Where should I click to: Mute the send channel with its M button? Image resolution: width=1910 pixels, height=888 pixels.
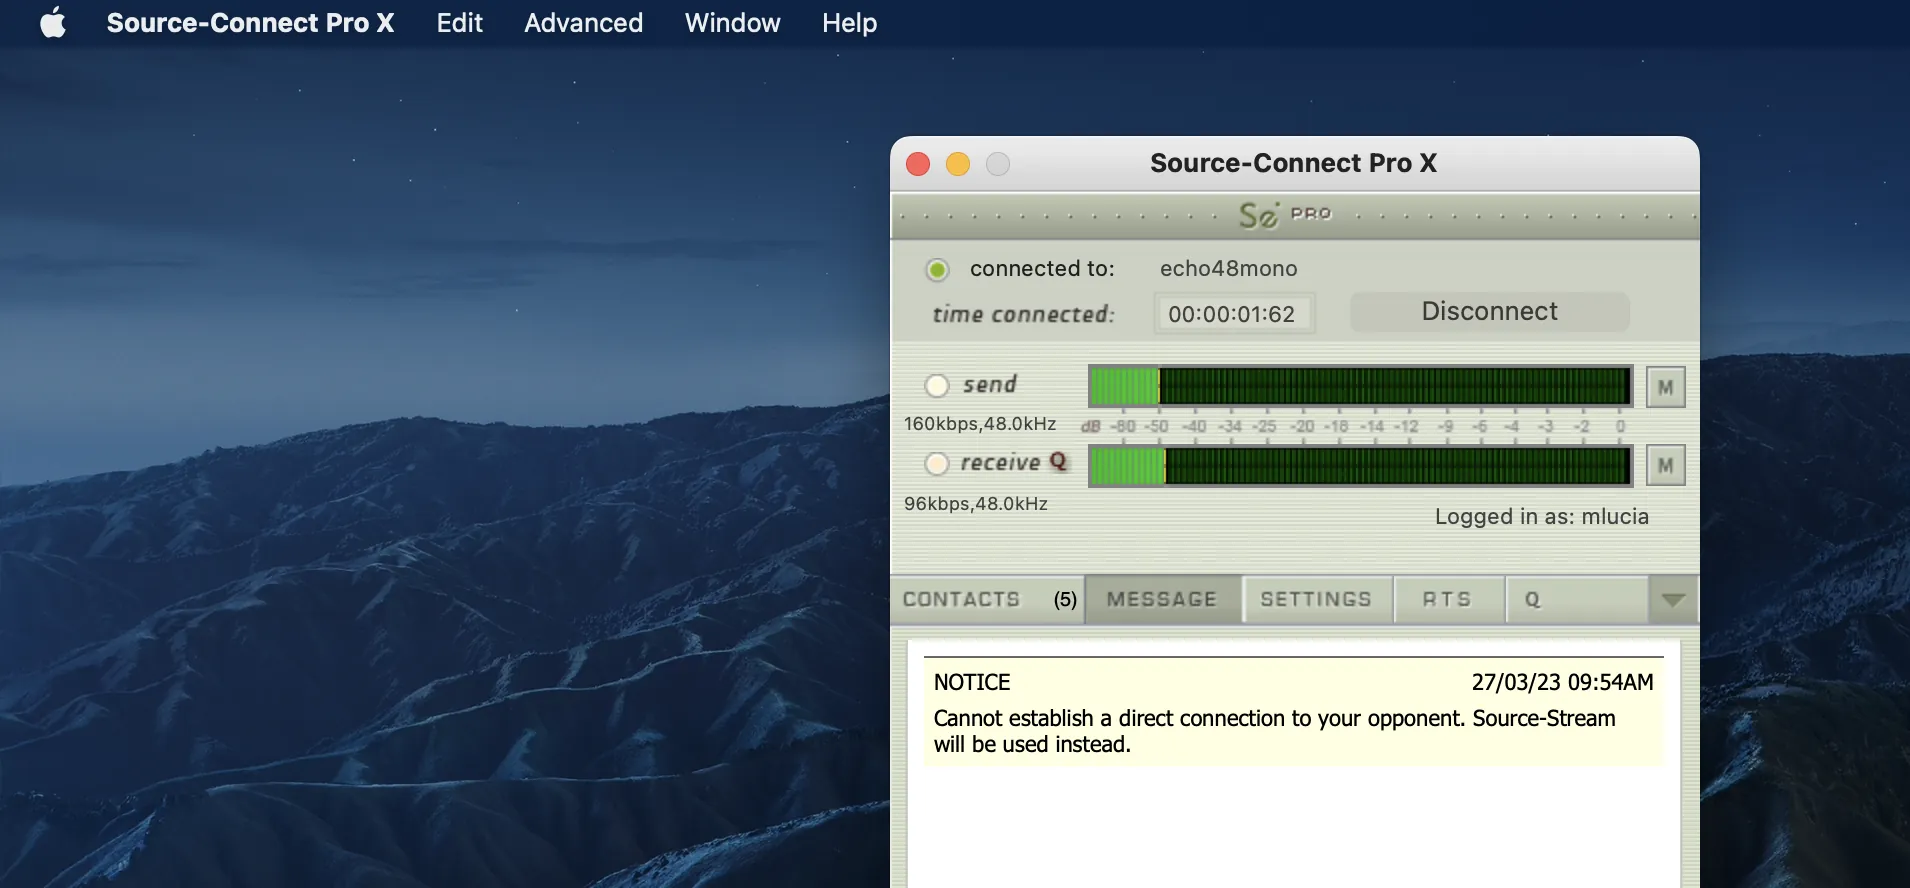(1665, 387)
